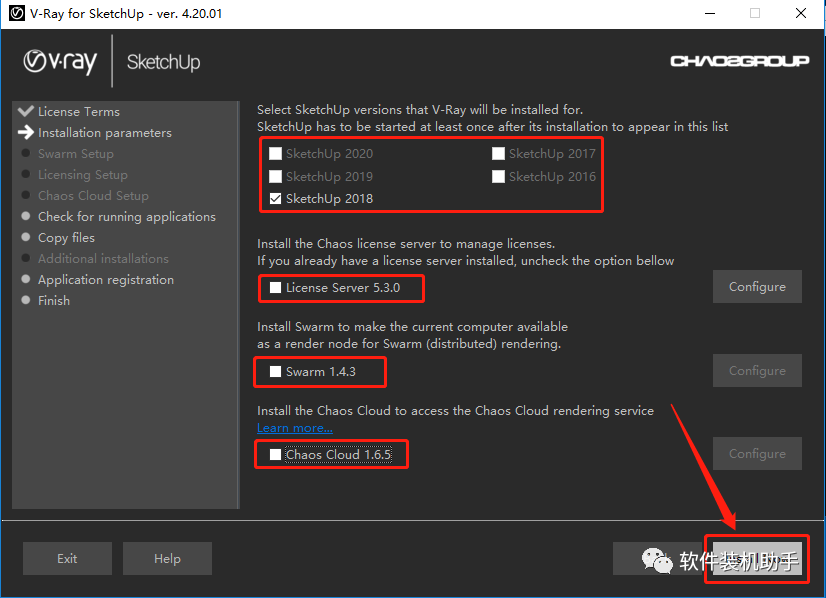
Task: Select Licensing Setup step in sidebar
Action: pyautogui.click(x=83, y=174)
